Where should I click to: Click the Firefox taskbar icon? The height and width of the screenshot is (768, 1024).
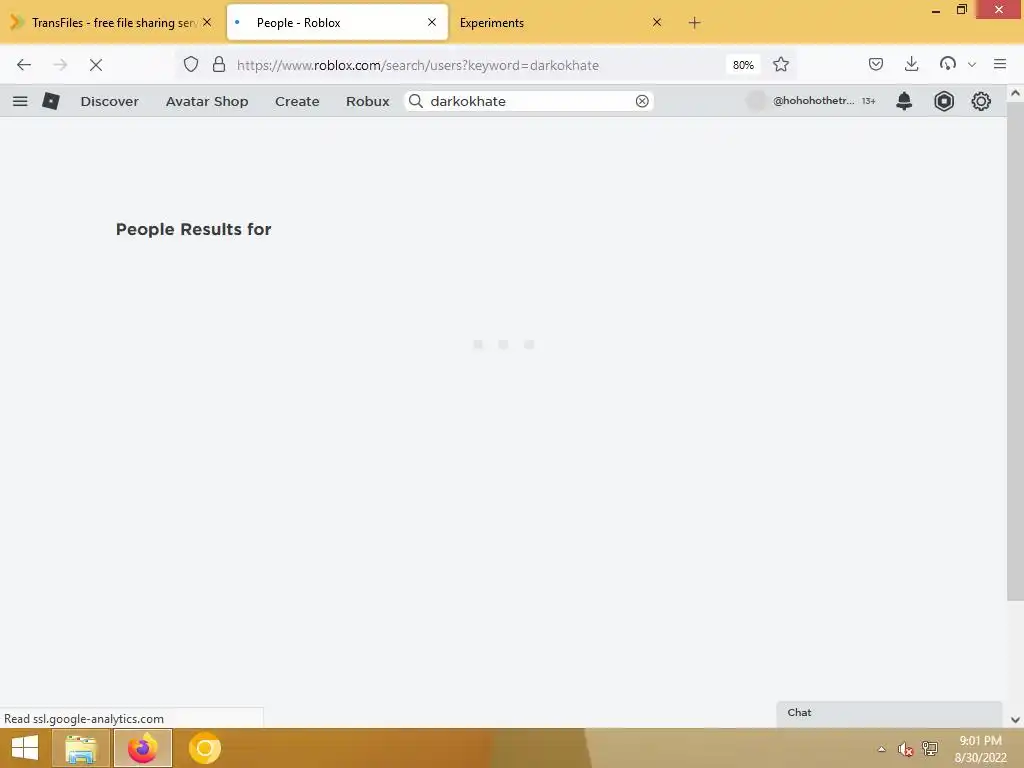coord(143,748)
